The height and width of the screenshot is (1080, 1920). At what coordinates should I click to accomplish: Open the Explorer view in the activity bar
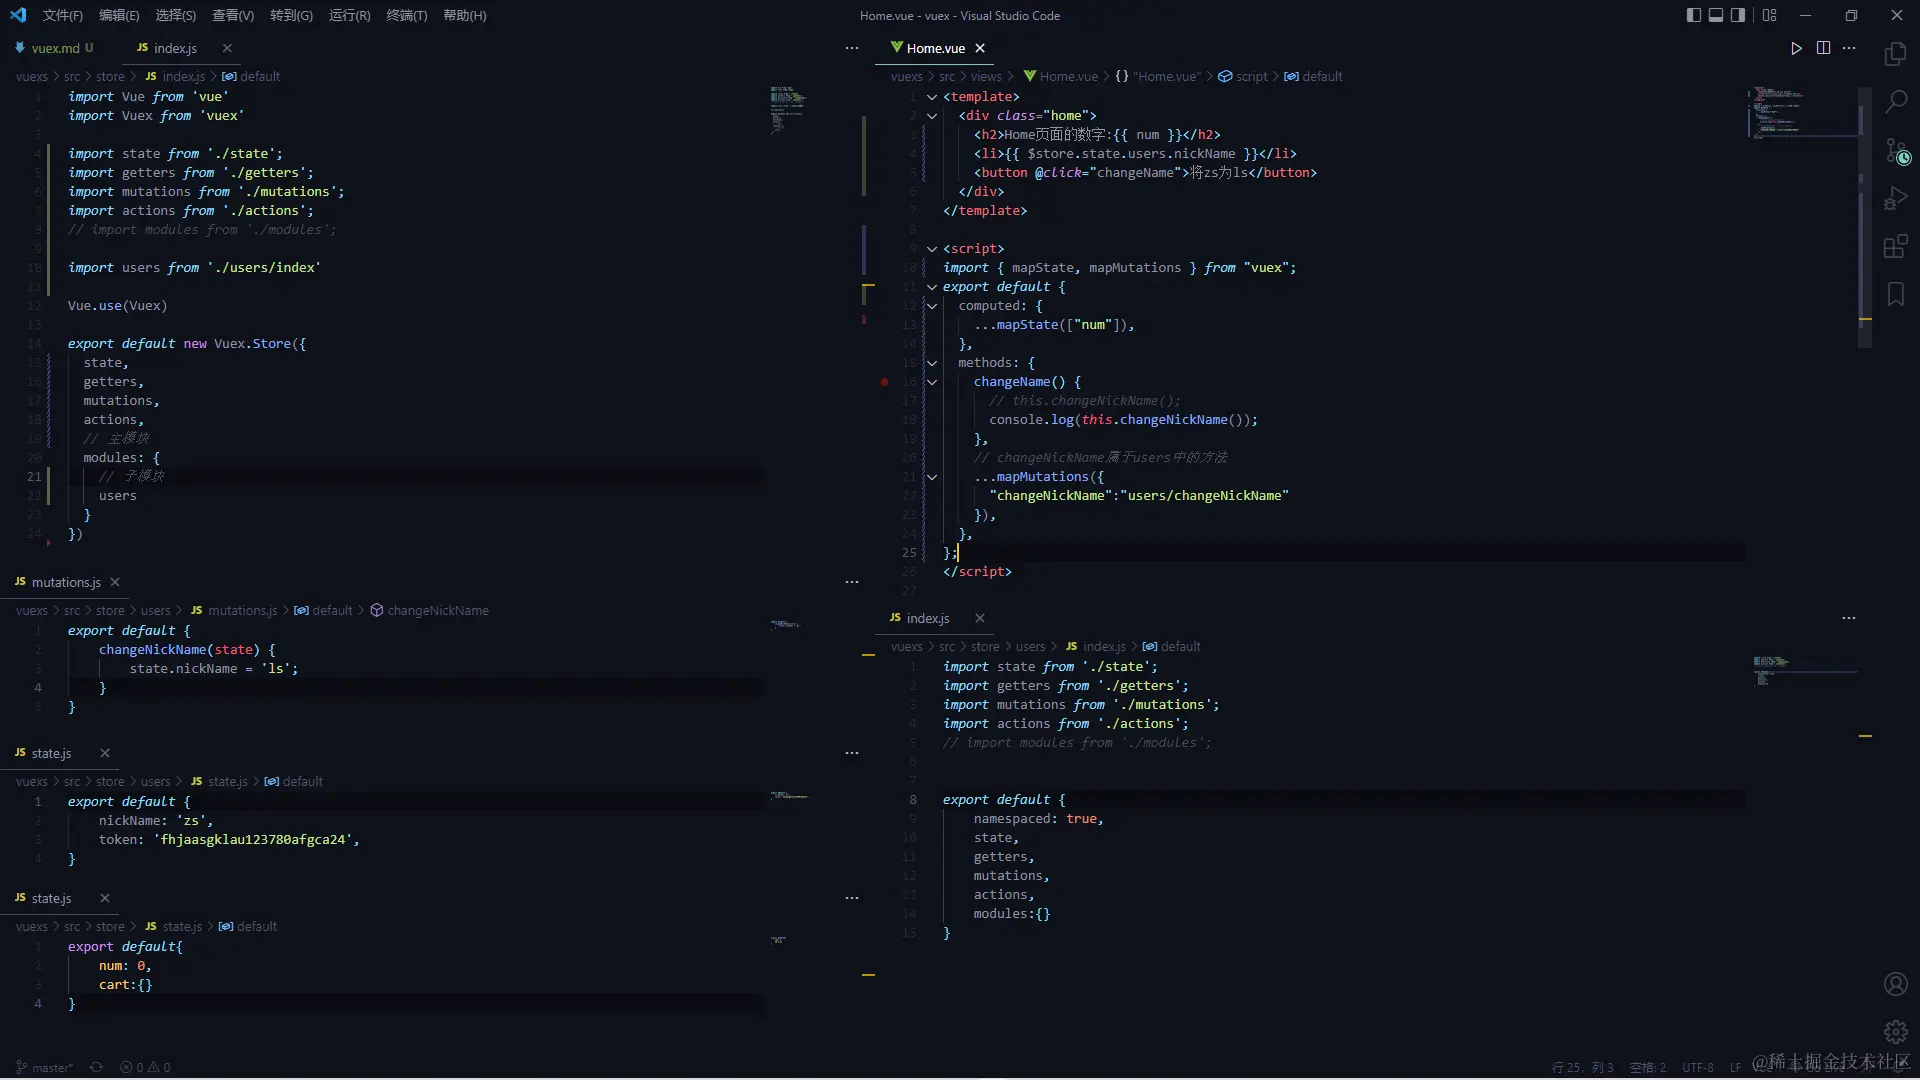1895,54
